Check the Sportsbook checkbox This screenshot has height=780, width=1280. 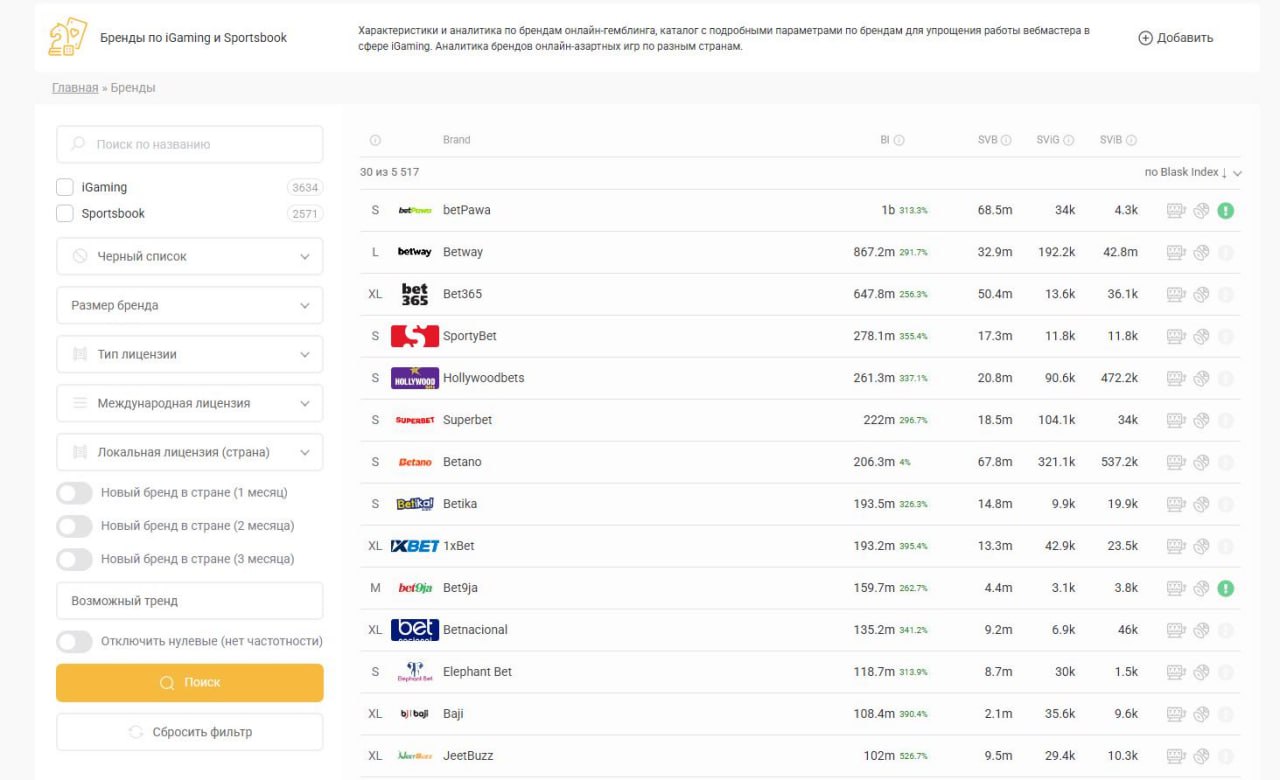tap(65, 213)
